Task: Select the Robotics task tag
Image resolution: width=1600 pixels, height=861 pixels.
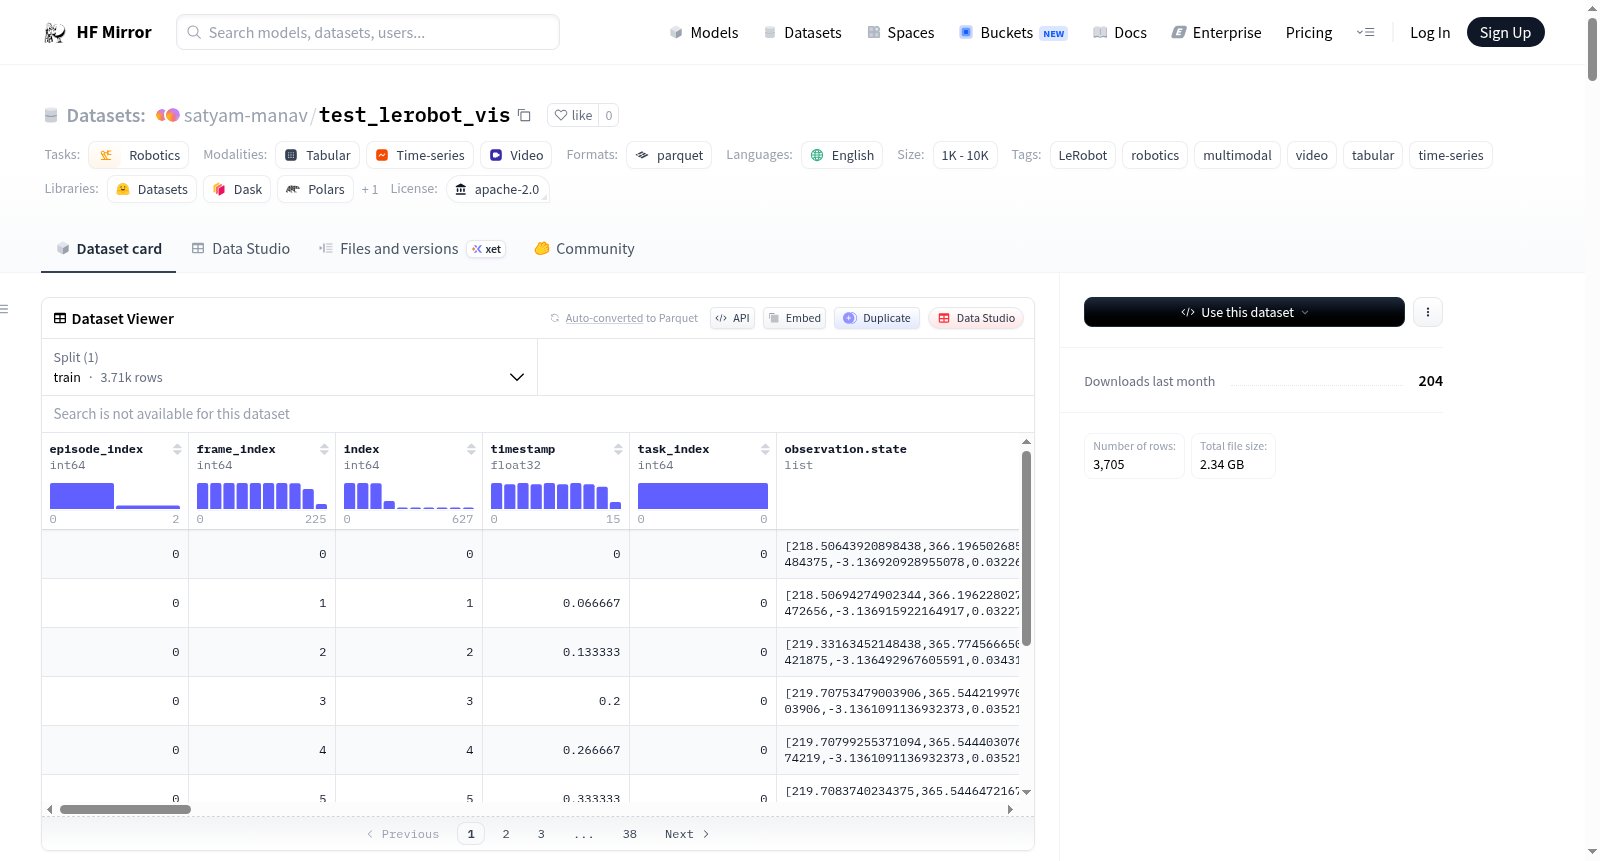Action: [138, 155]
